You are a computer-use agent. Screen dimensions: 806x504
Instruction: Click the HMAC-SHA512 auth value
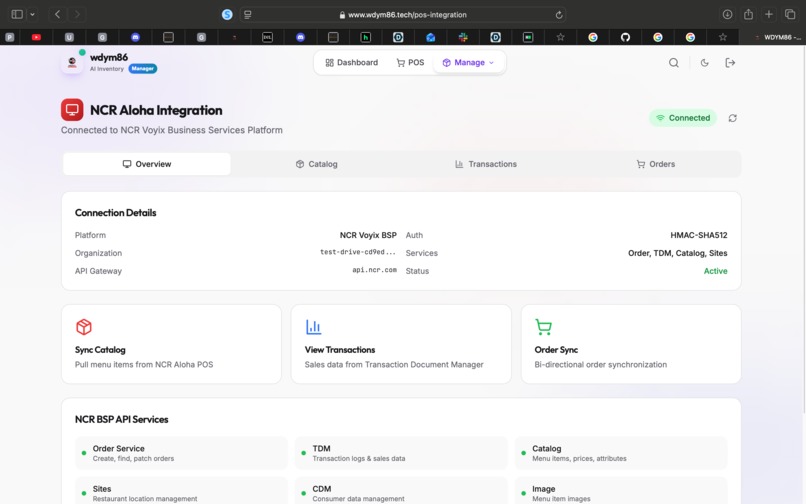[699, 235]
